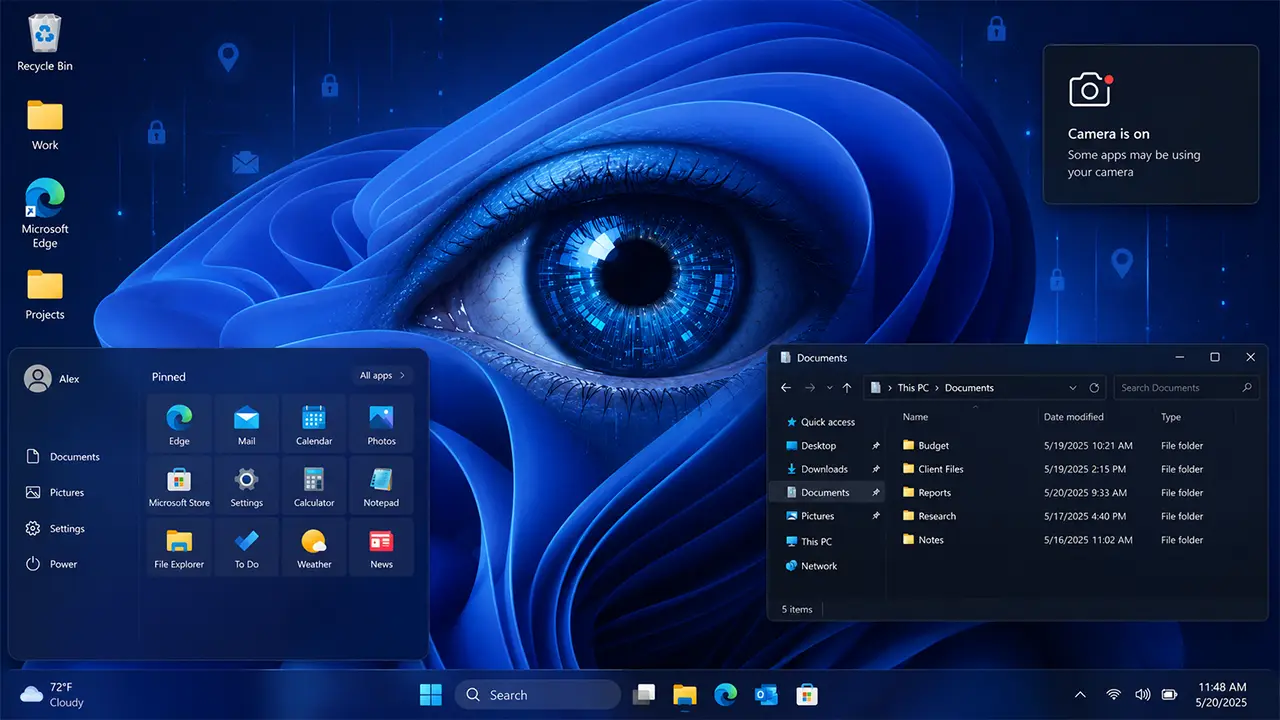Click the Recycle Bin desktop icon
Viewport: 1280px width, 720px height.
(x=45, y=43)
